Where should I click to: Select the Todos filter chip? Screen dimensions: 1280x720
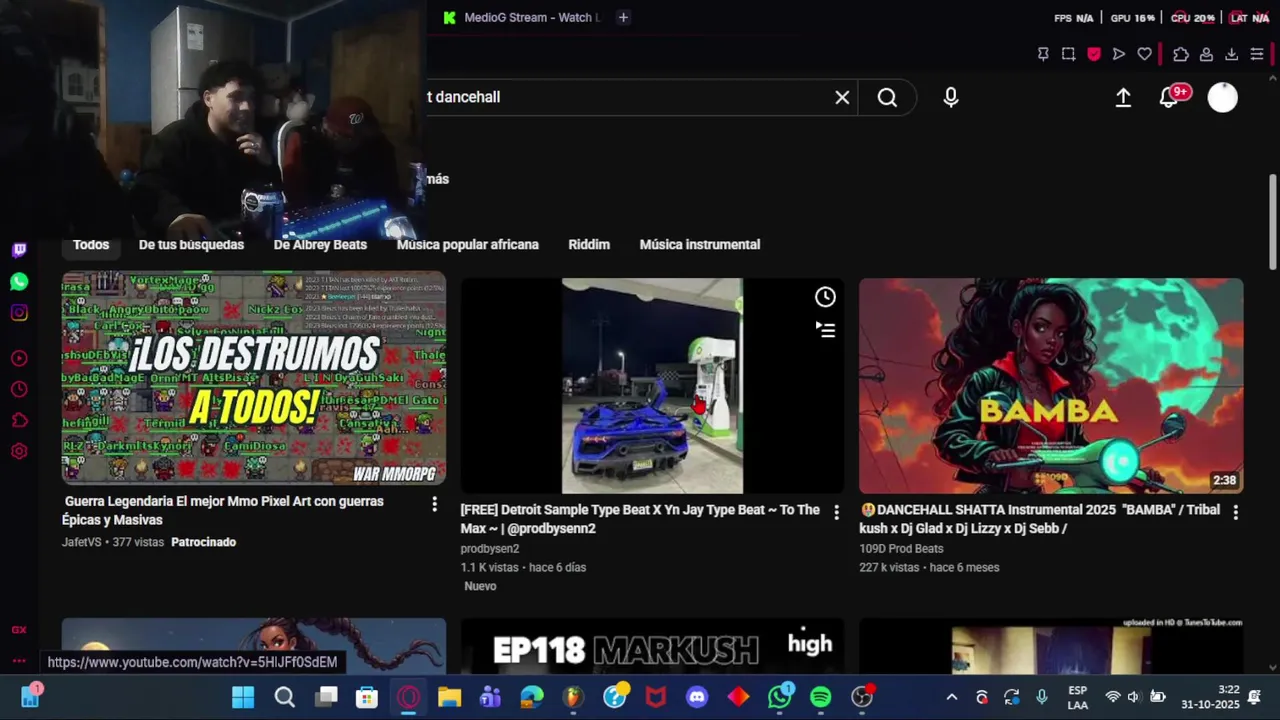[91, 244]
